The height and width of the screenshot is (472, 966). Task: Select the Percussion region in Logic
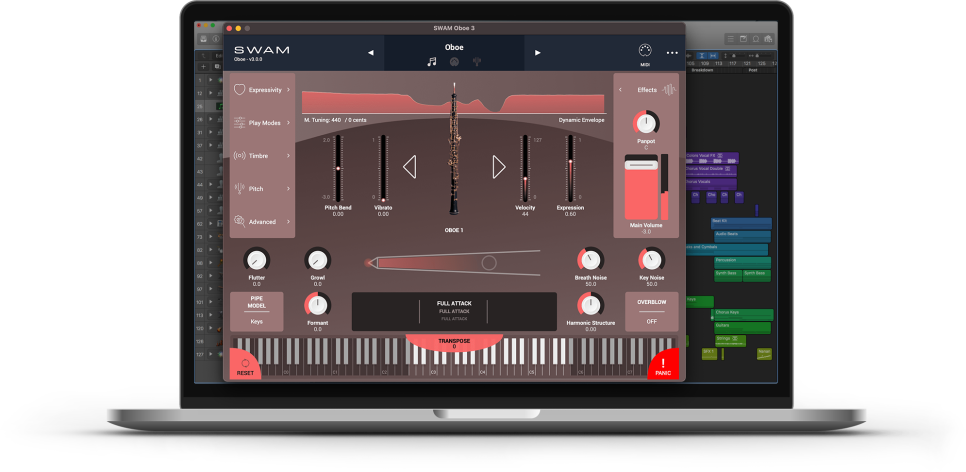[742, 262]
